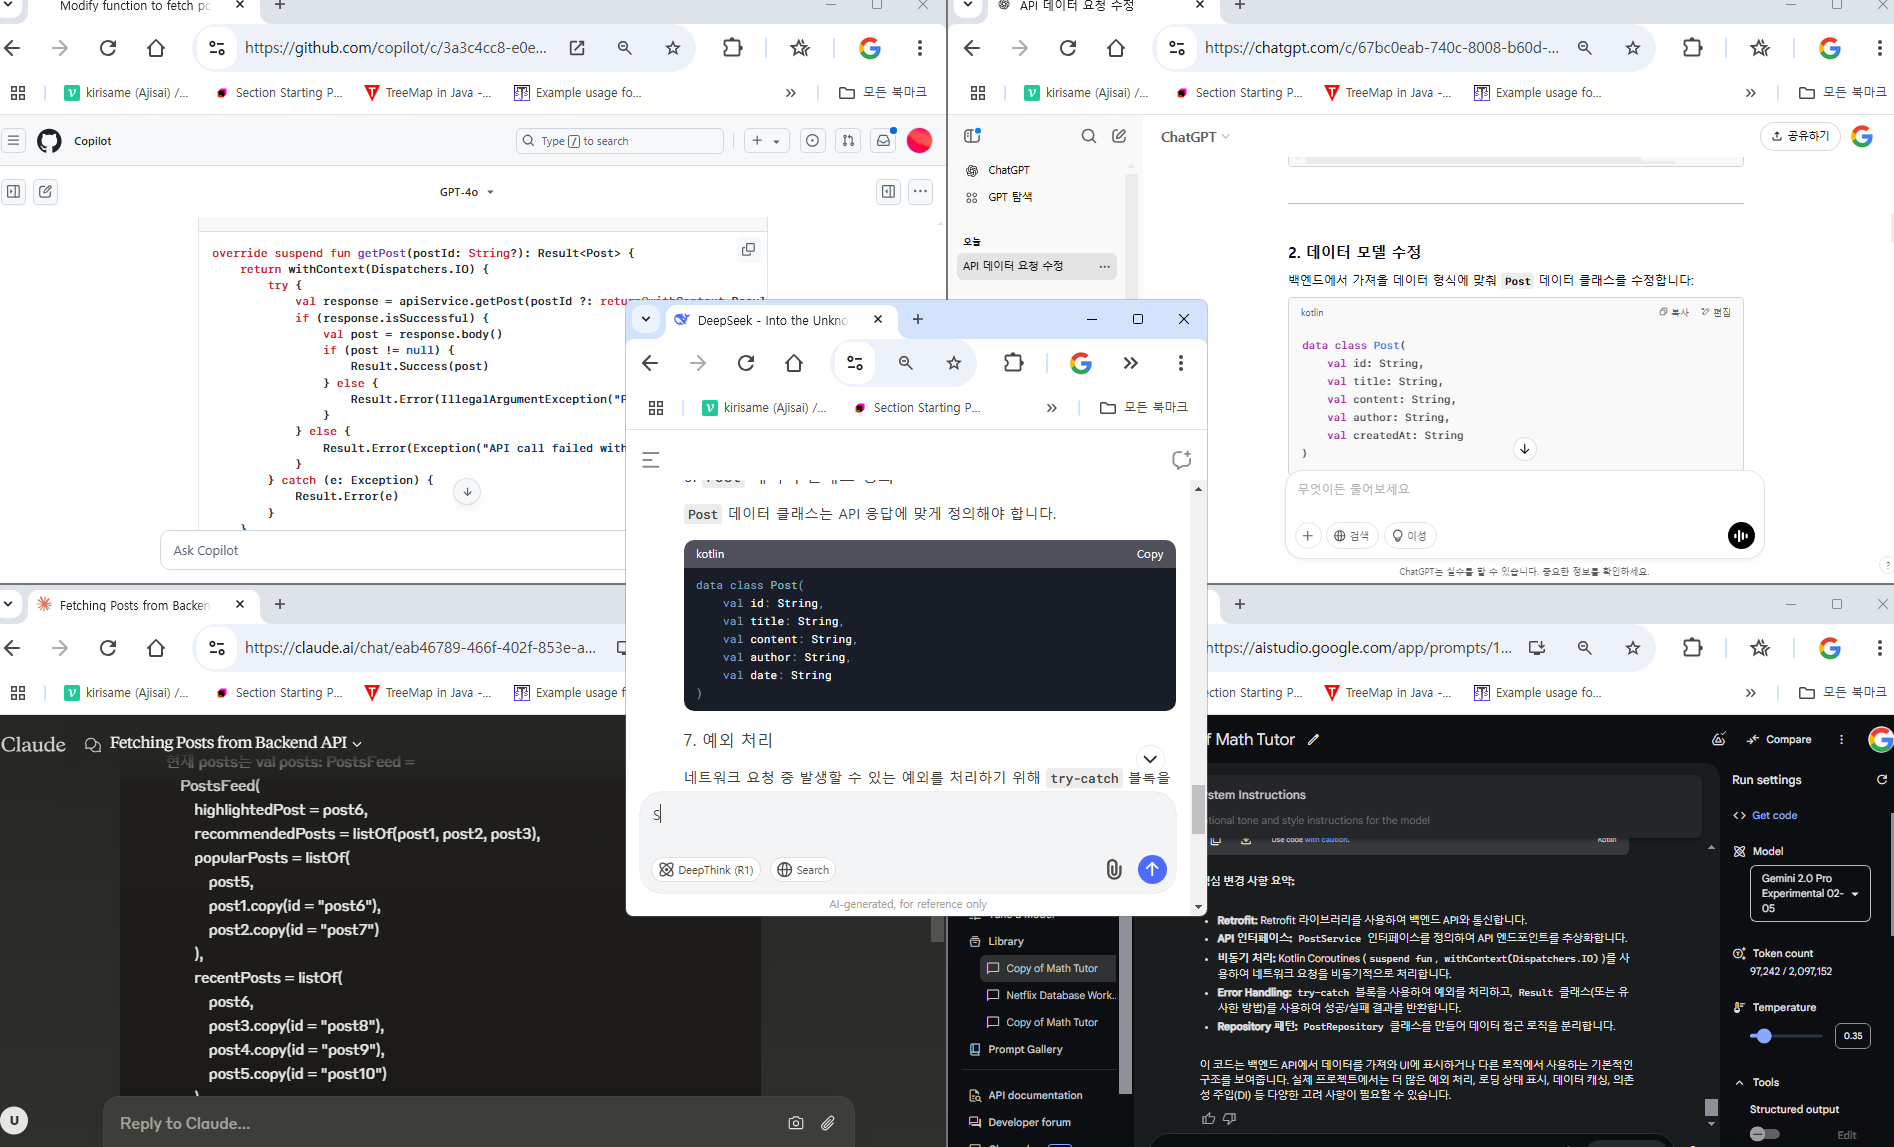The width and height of the screenshot is (1894, 1147).
Task: Copy the getPost code block in Copilot
Action: (748, 250)
